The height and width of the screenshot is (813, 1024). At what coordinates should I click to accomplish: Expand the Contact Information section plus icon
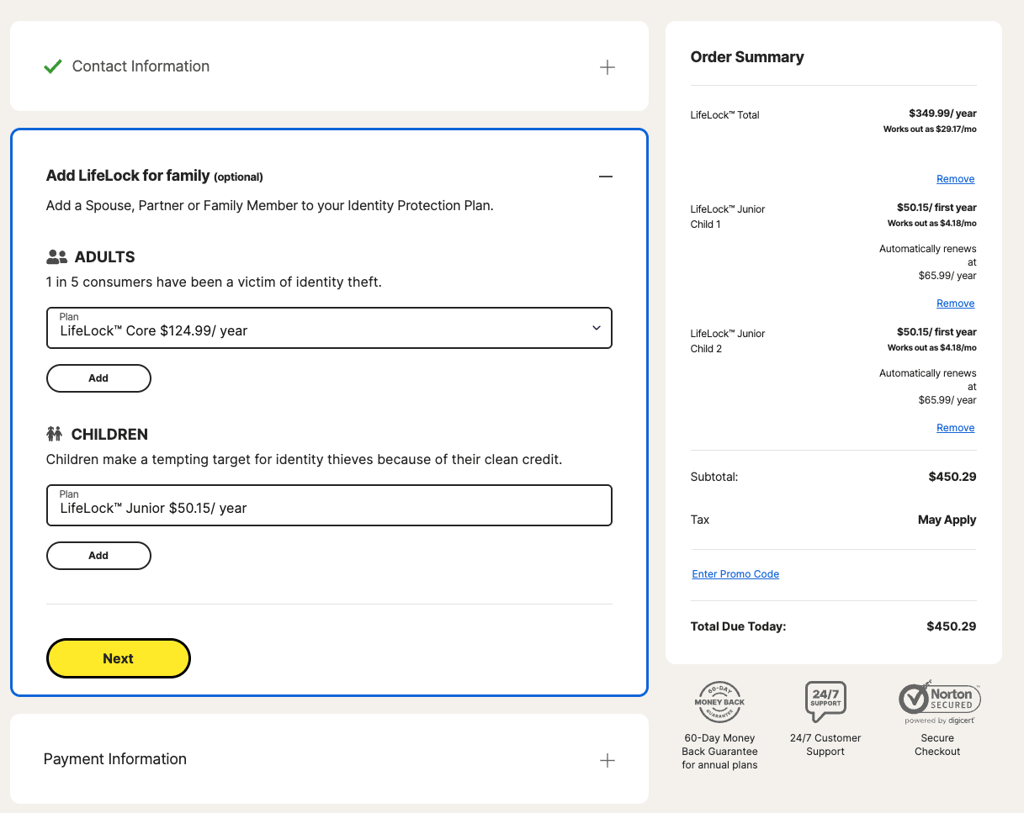(607, 67)
